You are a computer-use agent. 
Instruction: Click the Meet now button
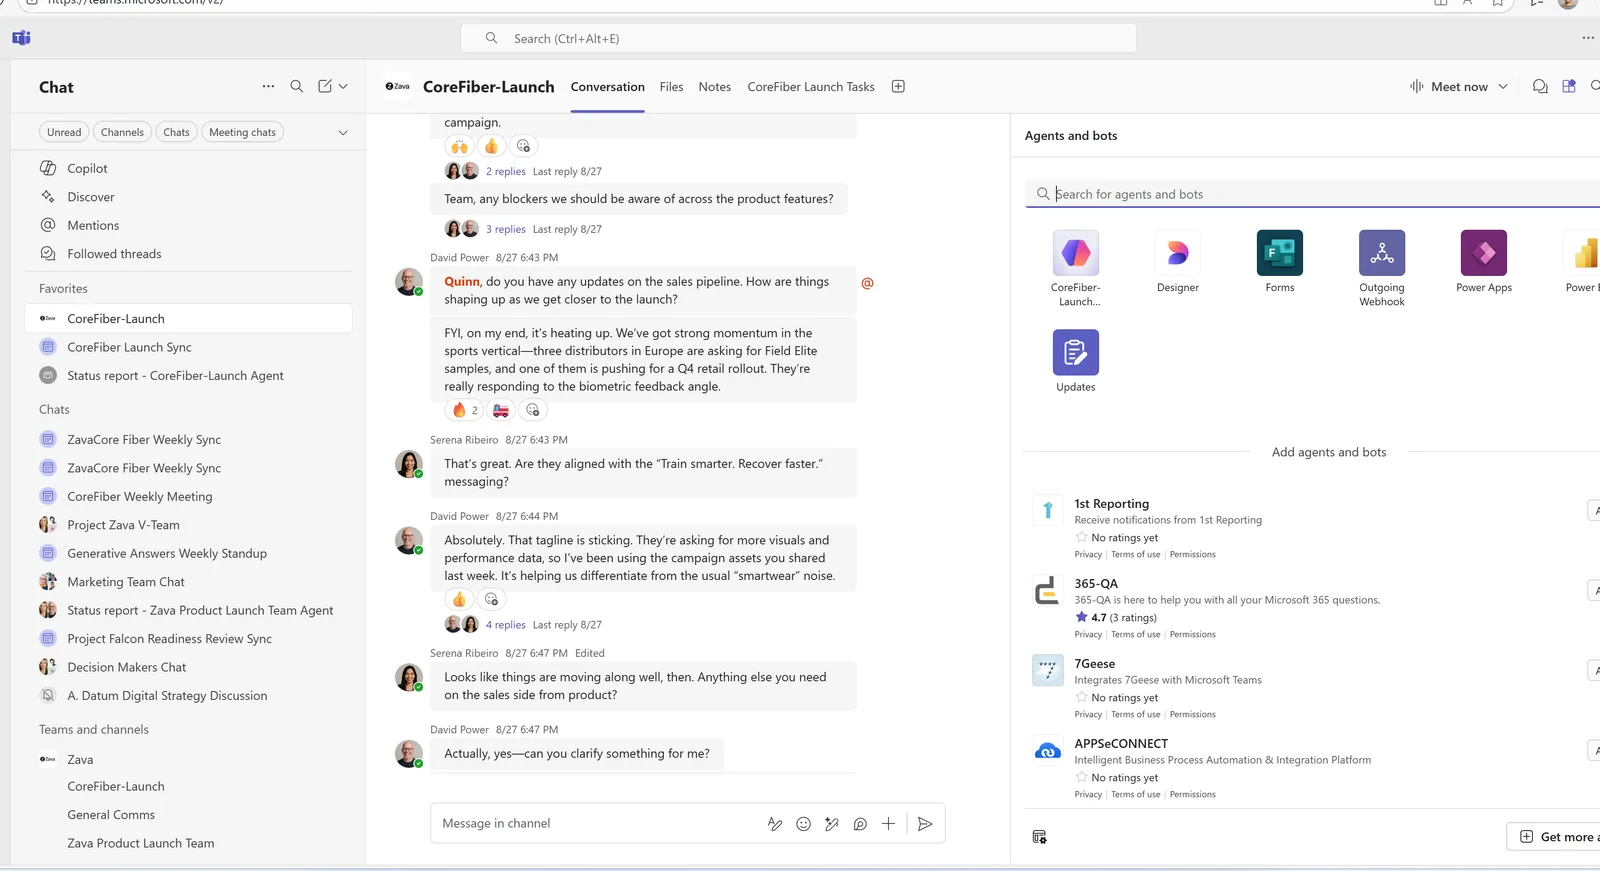1449,87
